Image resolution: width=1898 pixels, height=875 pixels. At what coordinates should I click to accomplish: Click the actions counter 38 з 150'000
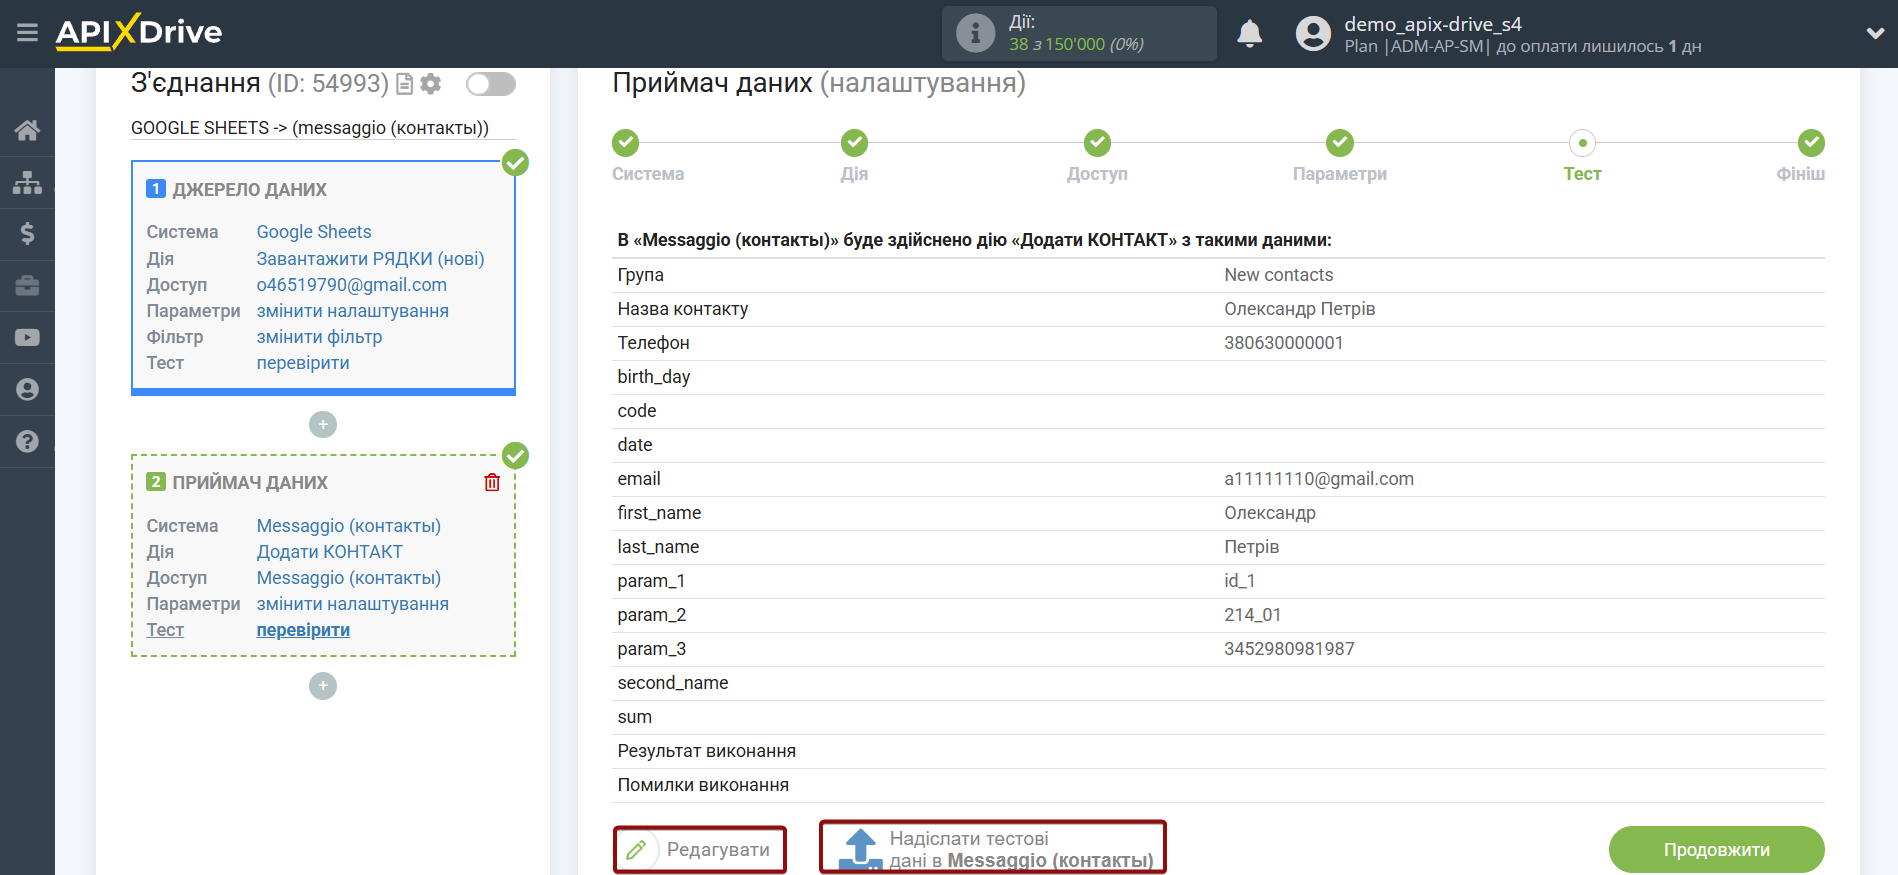click(x=1076, y=44)
